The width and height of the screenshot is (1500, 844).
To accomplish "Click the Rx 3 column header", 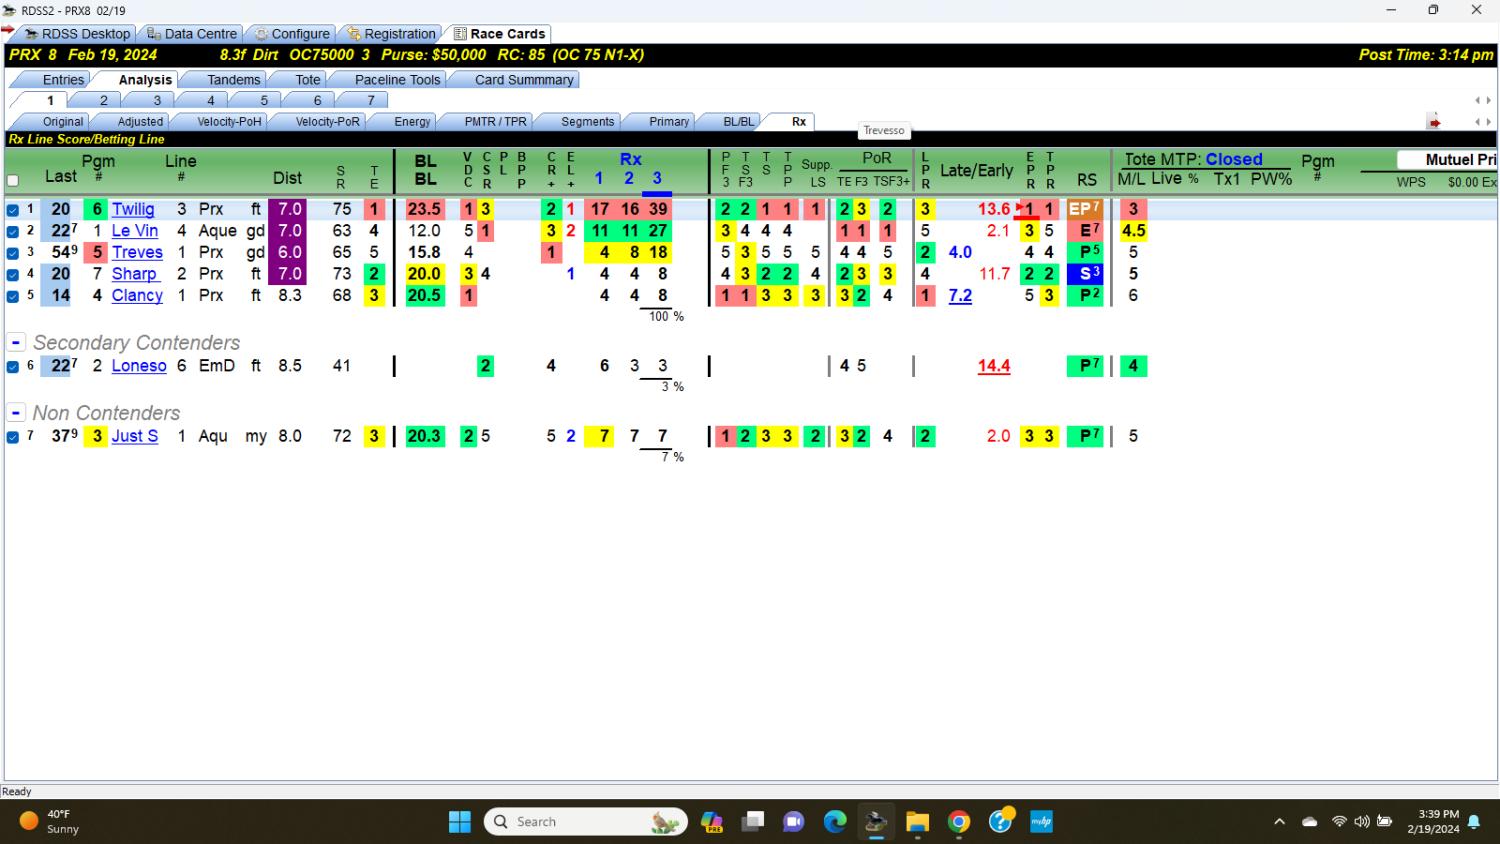I will pos(657,179).
